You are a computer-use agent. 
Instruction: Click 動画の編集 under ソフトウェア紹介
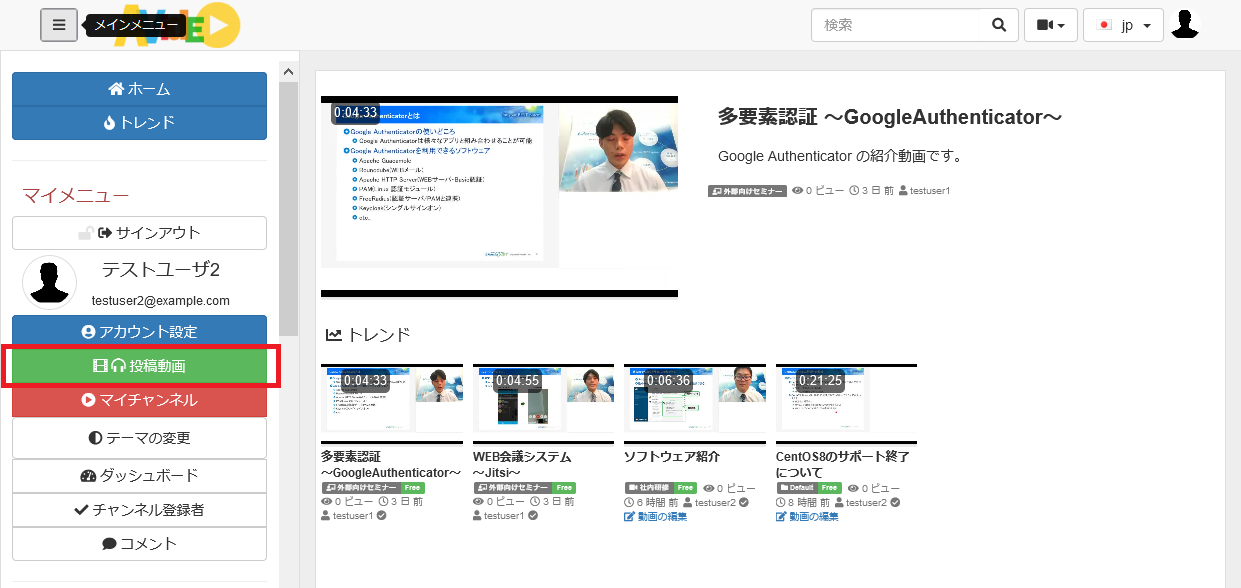(x=655, y=516)
